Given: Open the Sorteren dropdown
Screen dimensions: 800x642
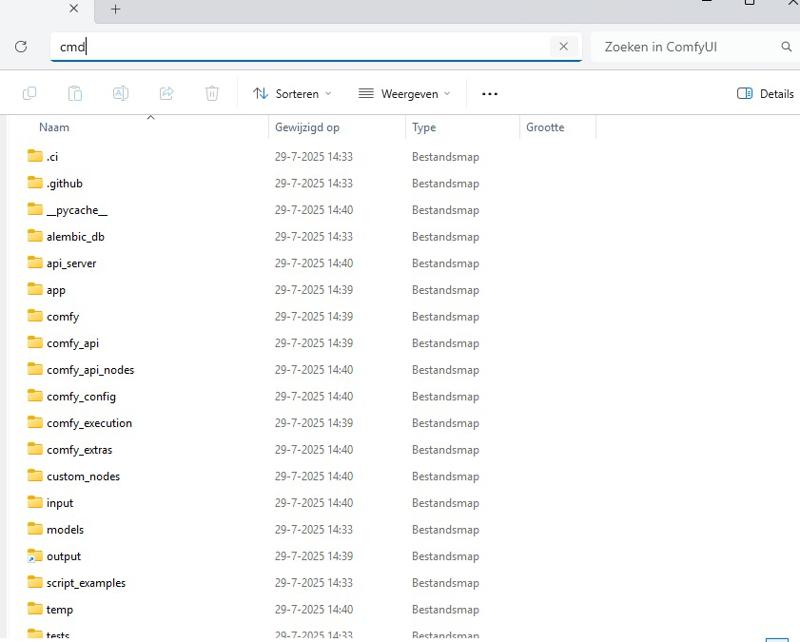Looking at the screenshot, I should coord(292,94).
